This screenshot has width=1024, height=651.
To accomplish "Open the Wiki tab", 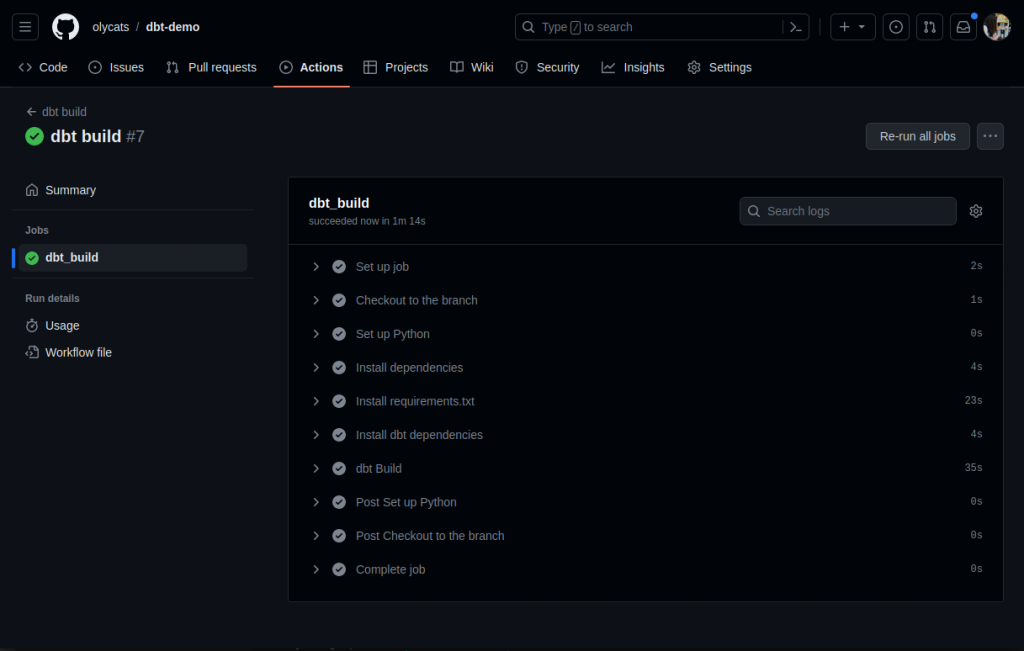I will click(x=472, y=67).
